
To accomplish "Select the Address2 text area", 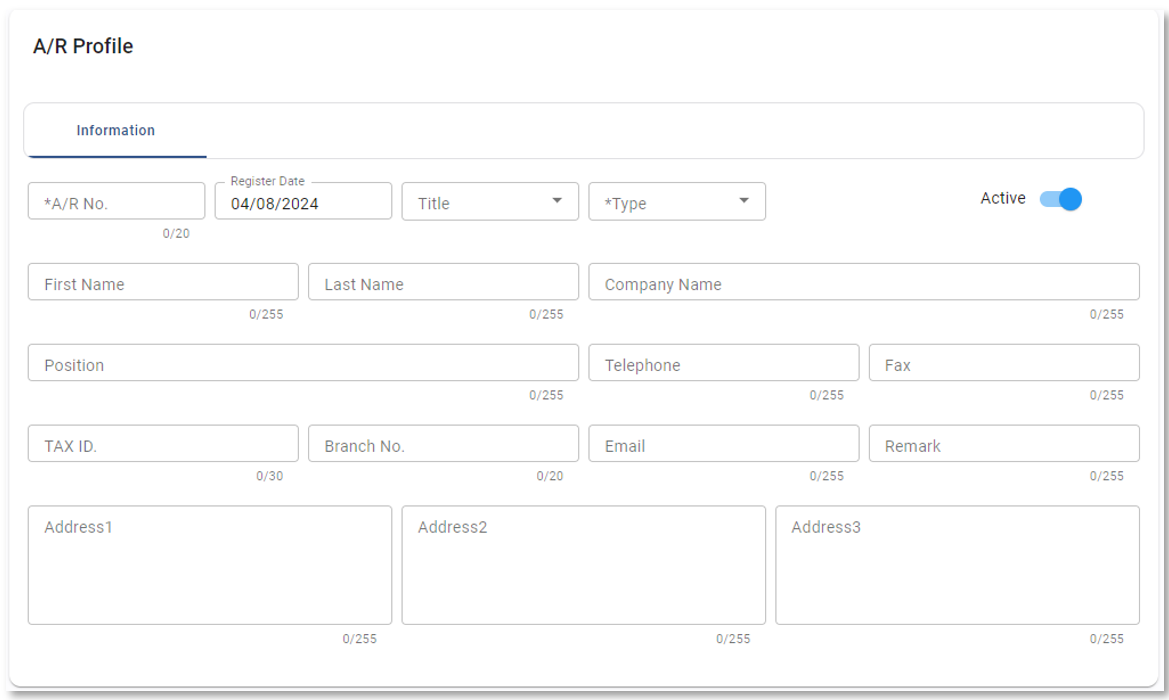I will [x=583, y=566].
